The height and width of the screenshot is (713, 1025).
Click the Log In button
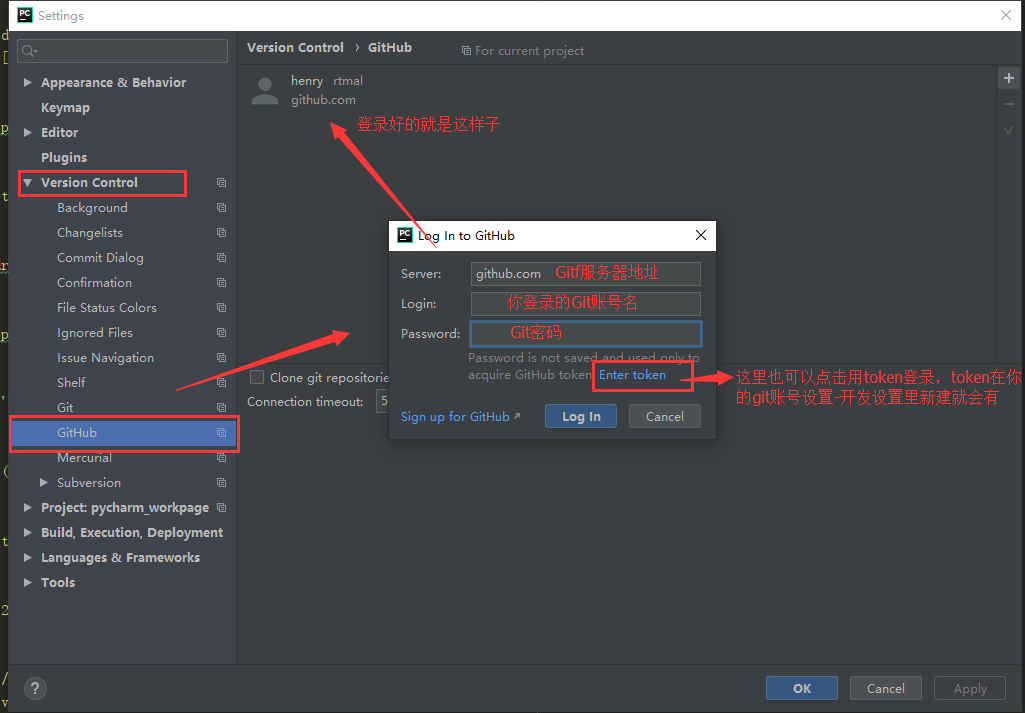581,416
